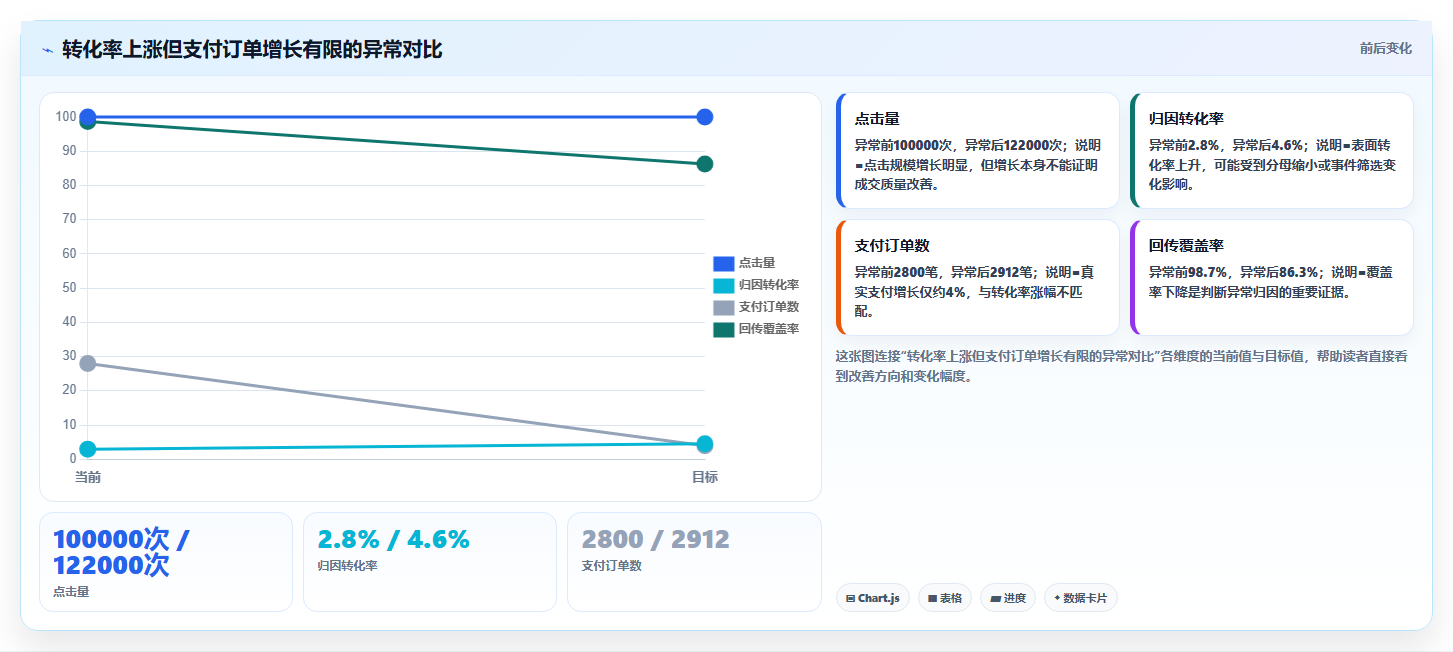
Task: Click the 100 y-axis tick label
Action: (66, 117)
